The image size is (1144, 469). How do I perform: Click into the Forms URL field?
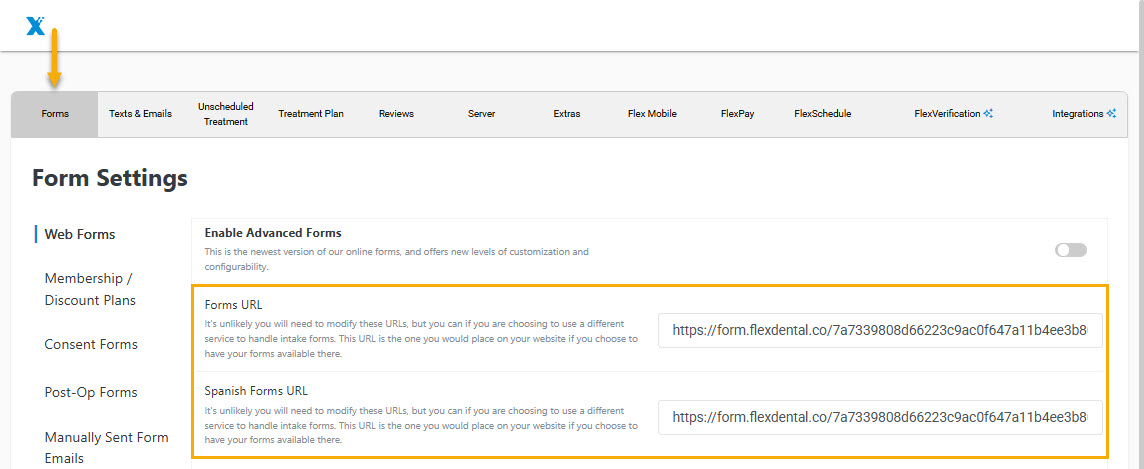coord(880,330)
